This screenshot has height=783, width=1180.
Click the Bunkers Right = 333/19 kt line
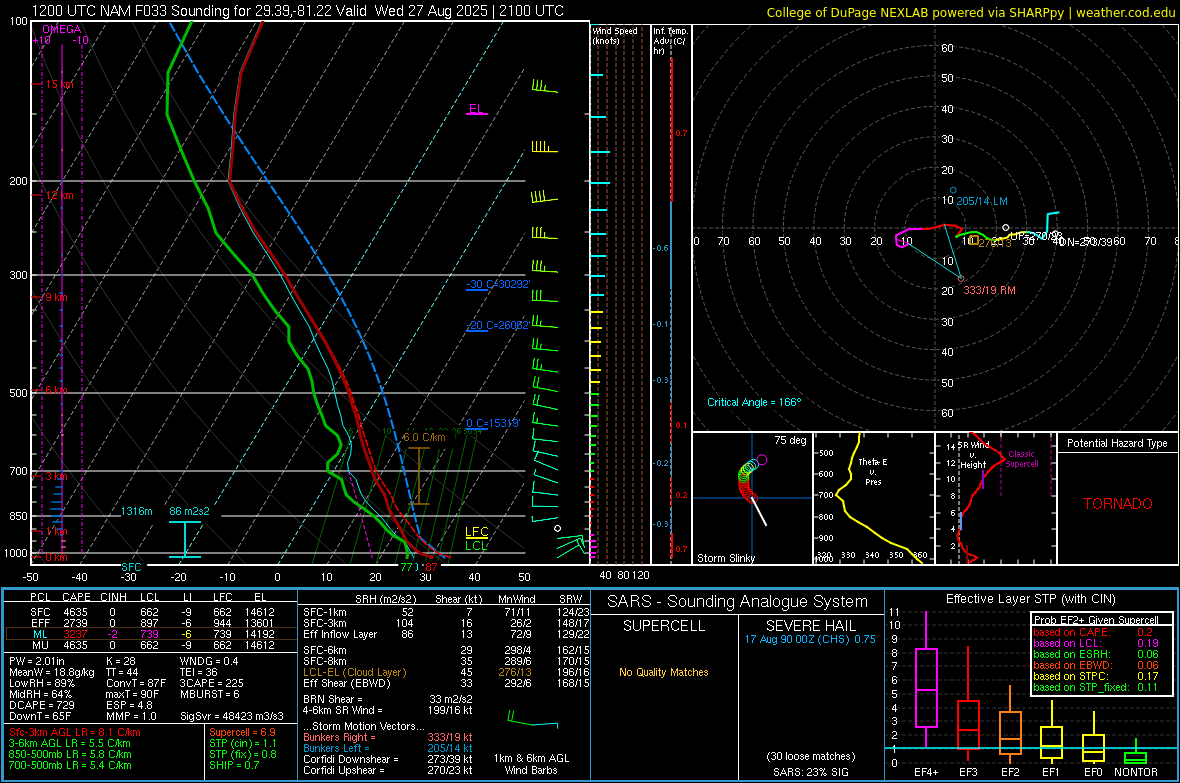pos(388,737)
